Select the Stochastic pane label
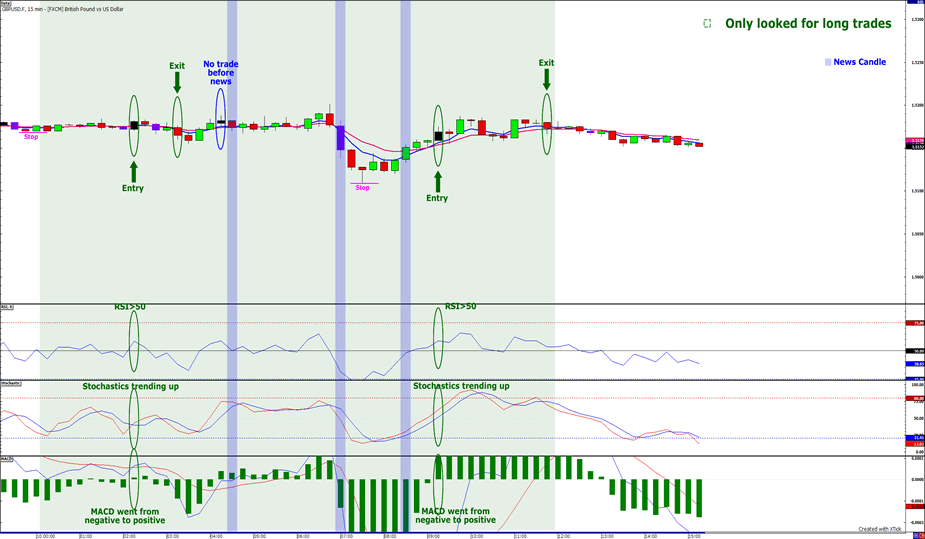Screen dimensions: 925x539 click(11, 383)
